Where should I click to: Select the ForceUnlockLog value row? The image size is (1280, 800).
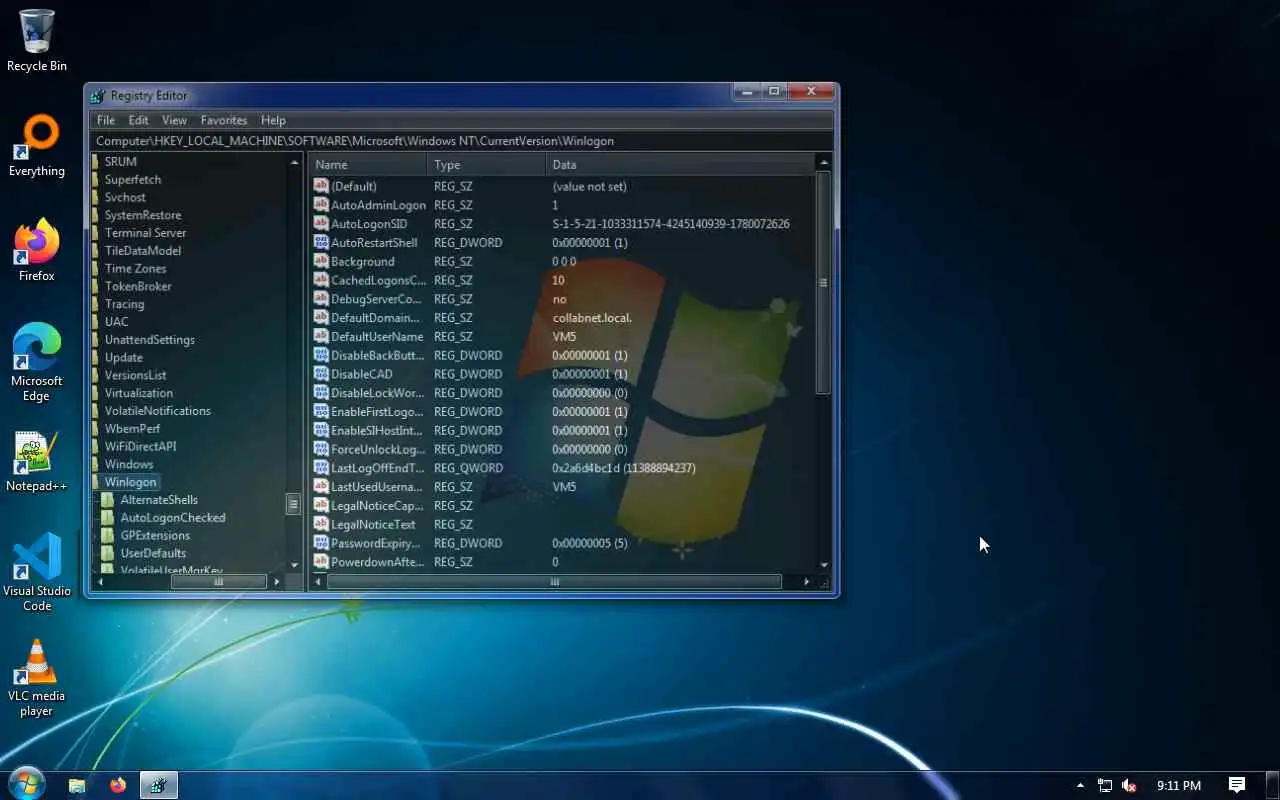(x=563, y=450)
